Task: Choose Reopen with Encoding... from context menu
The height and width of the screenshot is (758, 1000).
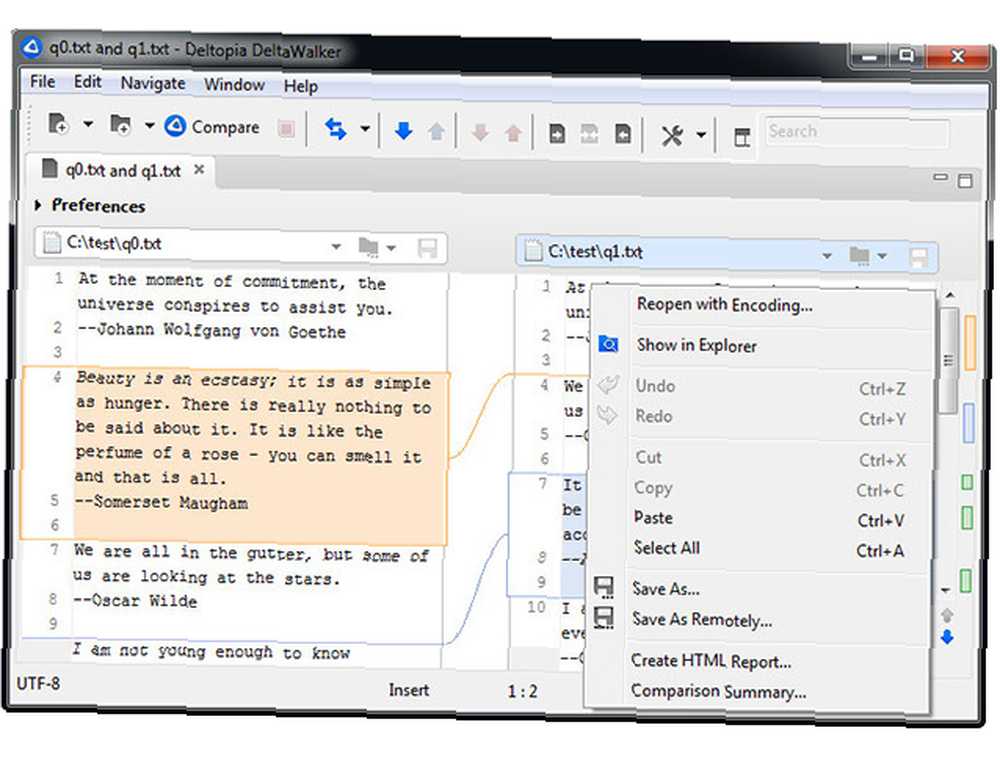Action: pyautogui.click(x=762, y=305)
